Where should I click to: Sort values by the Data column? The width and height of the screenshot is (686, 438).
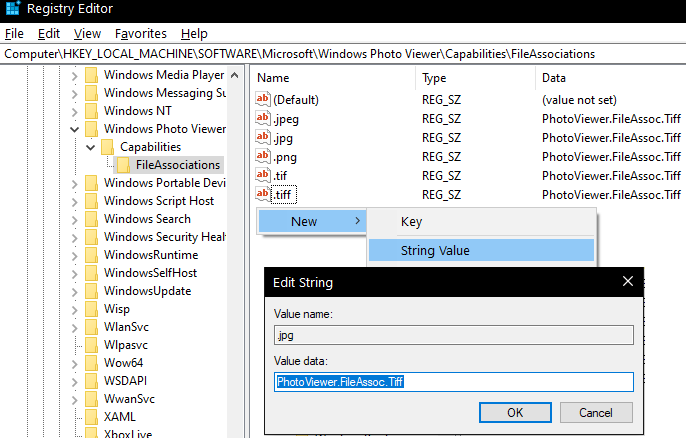coord(611,78)
